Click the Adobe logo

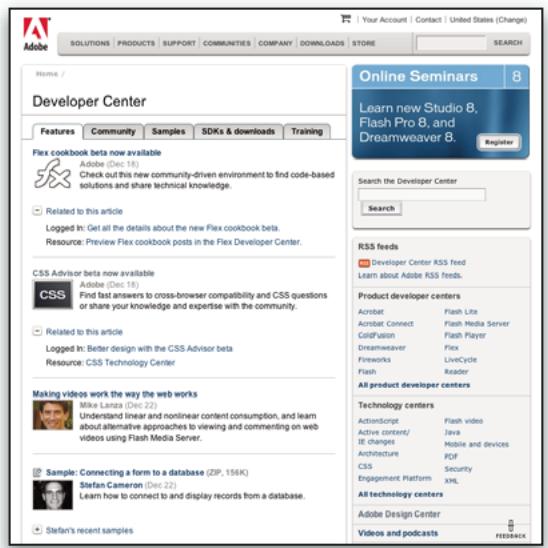coord(36,34)
